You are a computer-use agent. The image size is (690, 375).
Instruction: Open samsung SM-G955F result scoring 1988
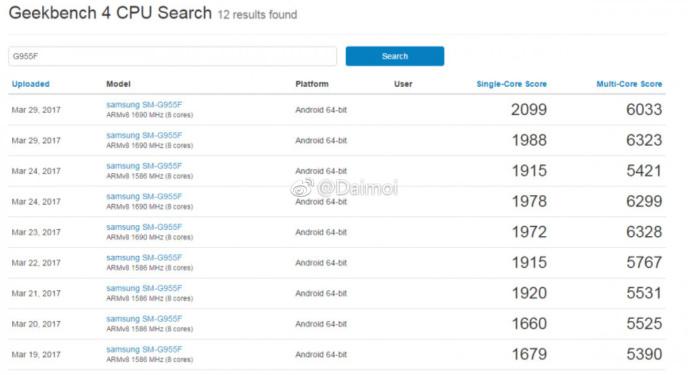(x=144, y=135)
